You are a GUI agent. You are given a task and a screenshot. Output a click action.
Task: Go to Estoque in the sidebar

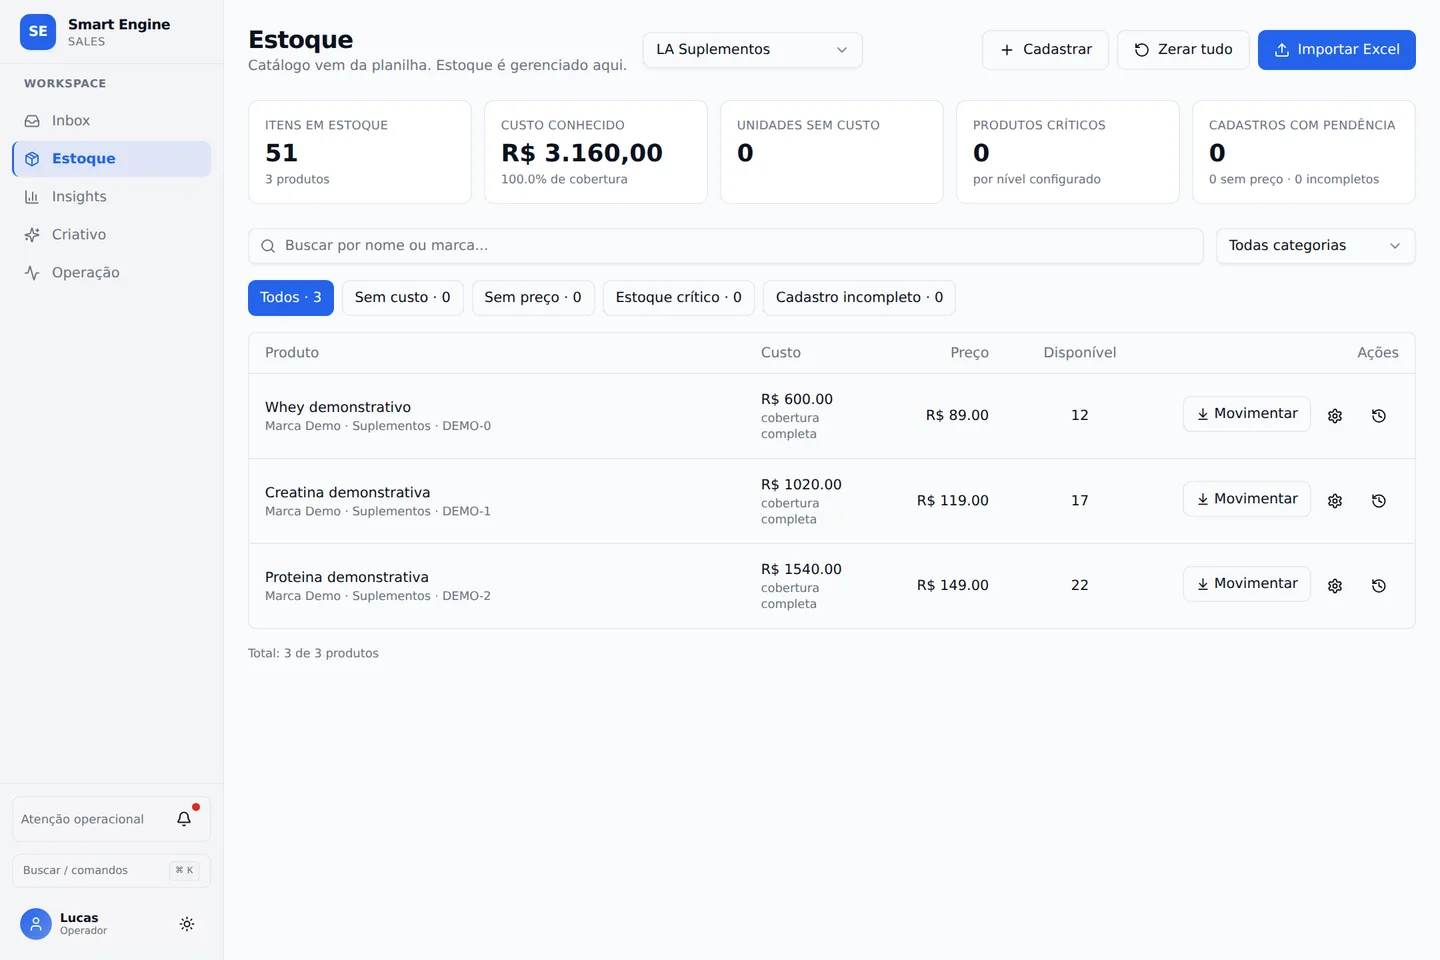[x=111, y=159]
